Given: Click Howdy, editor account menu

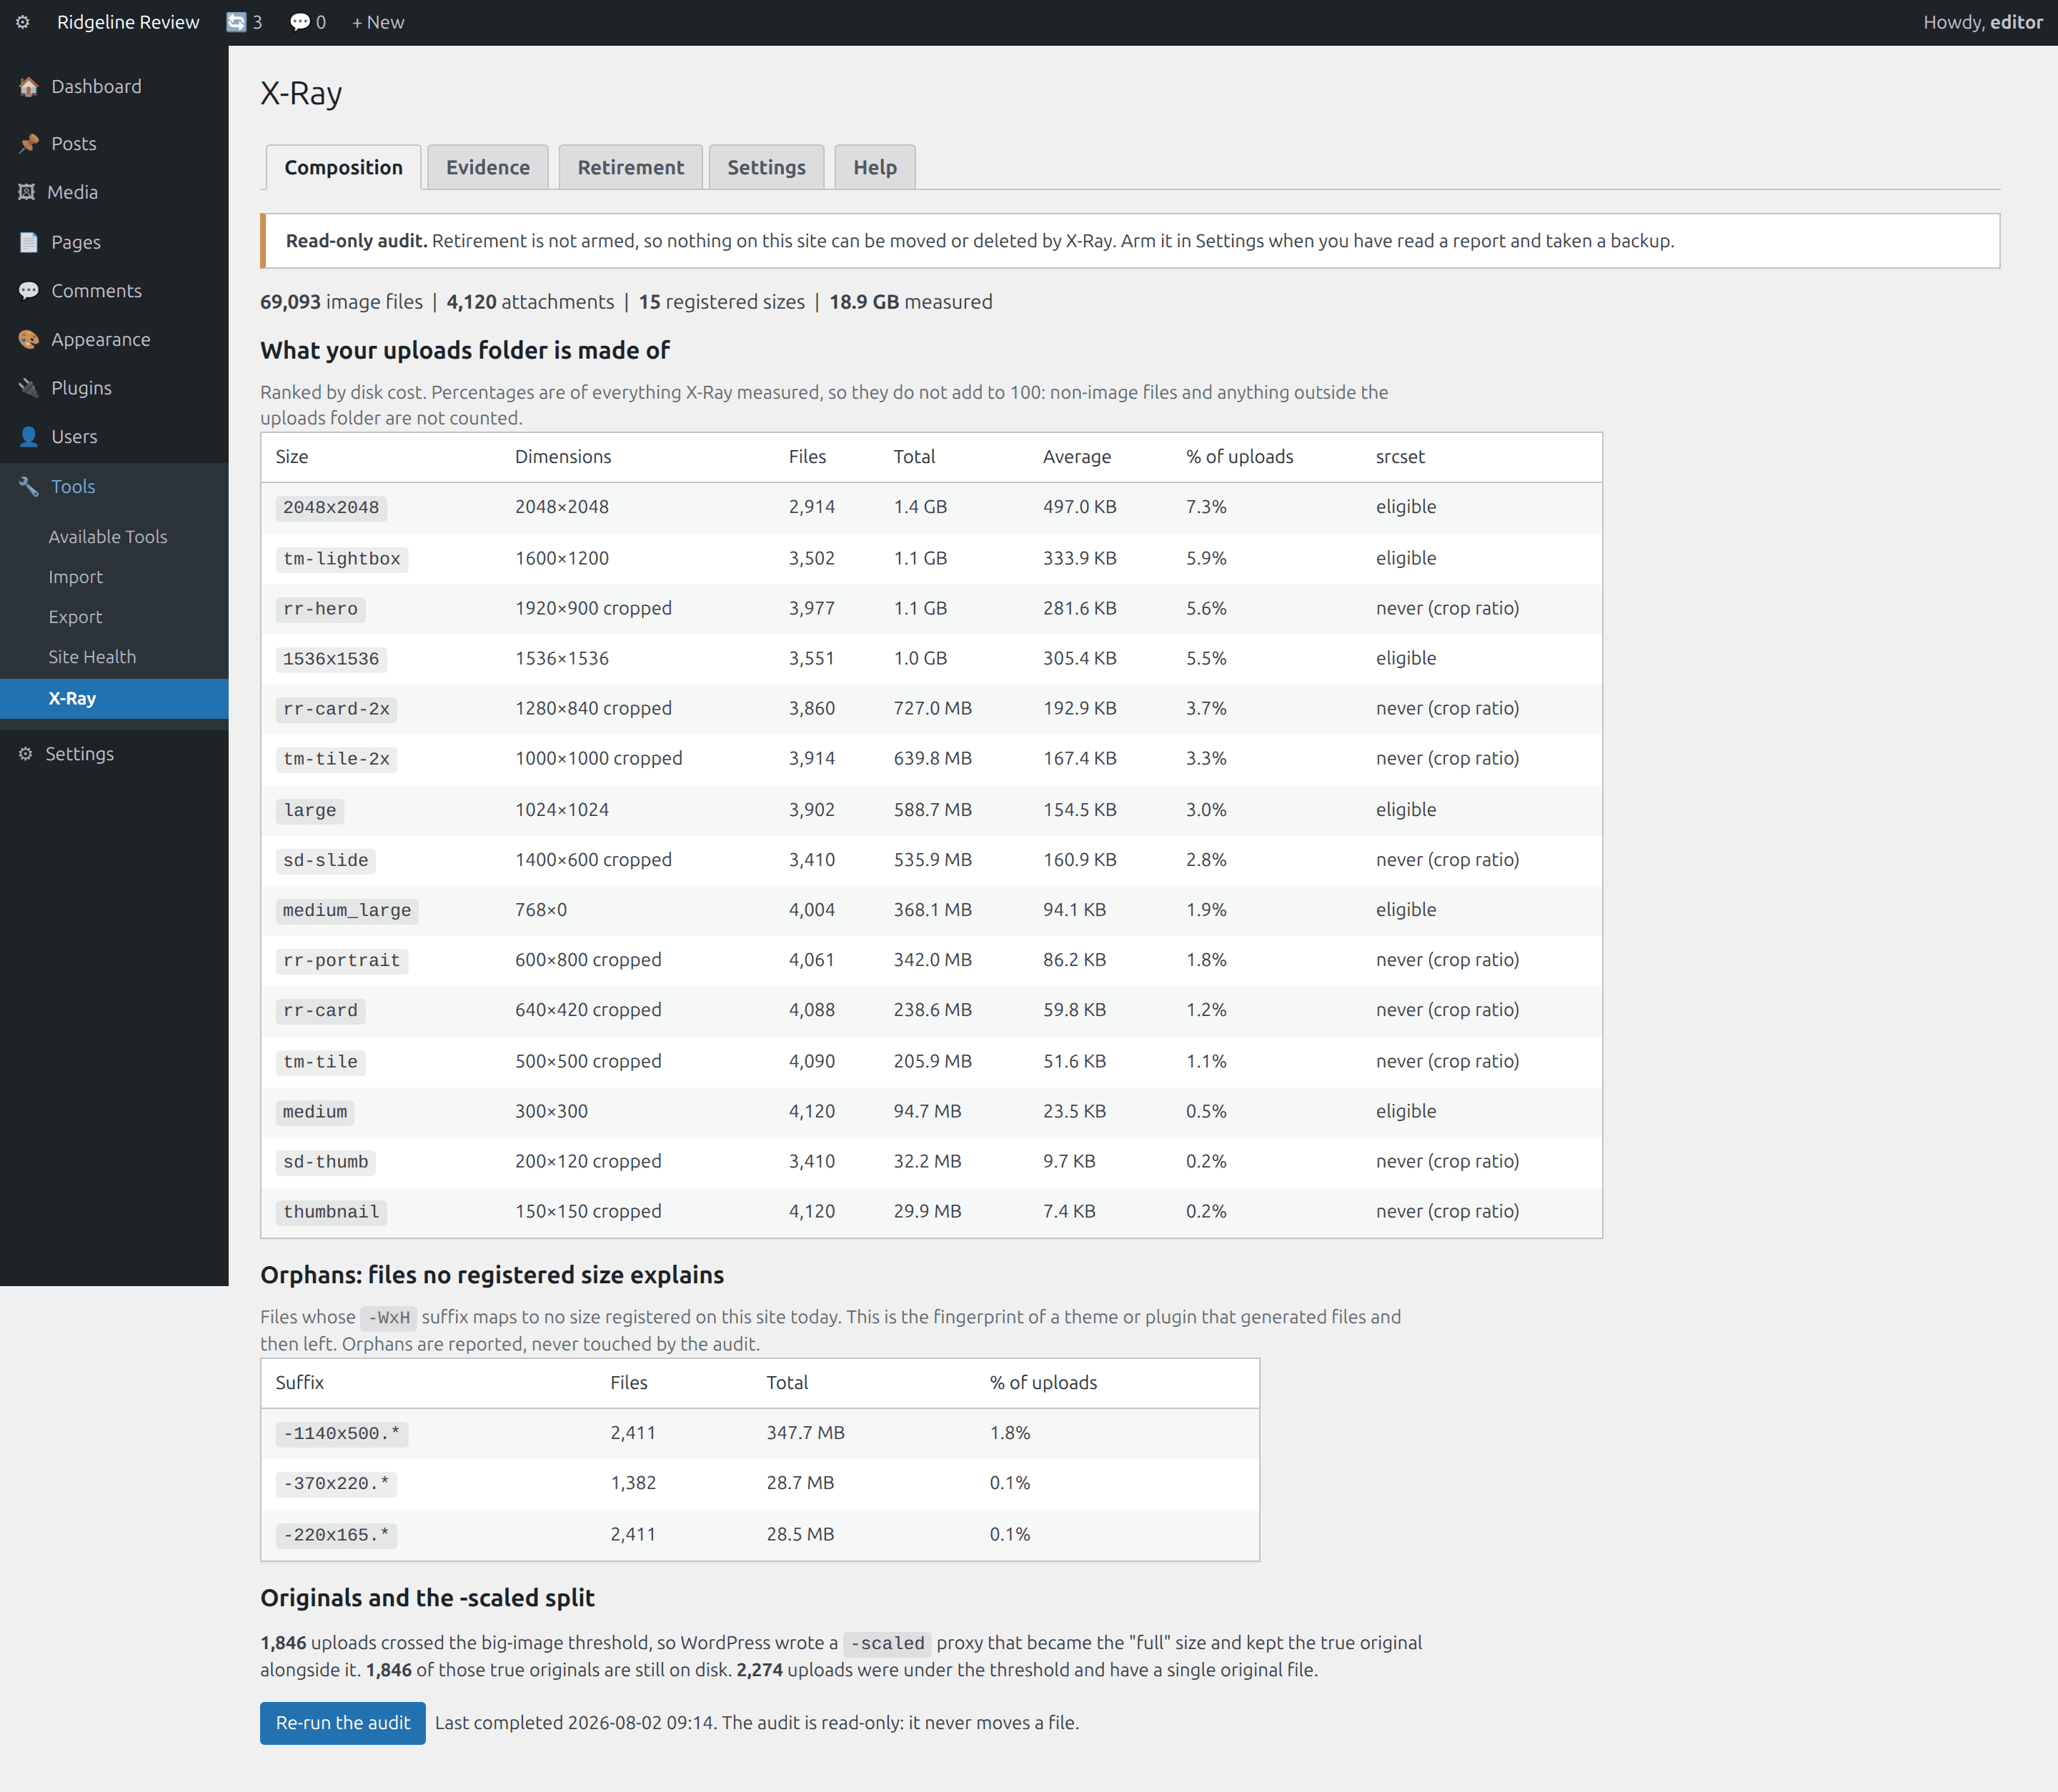Looking at the screenshot, I should click(1982, 22).
